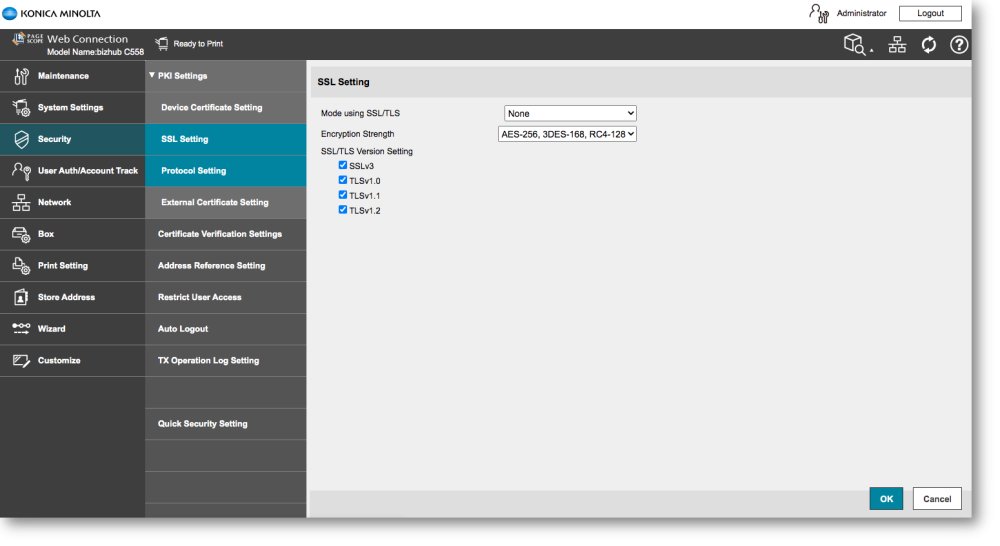This screenshot has width=1000, height=546.
Task: Click the PageScope Web Connection logo
Action: point(27,39)
